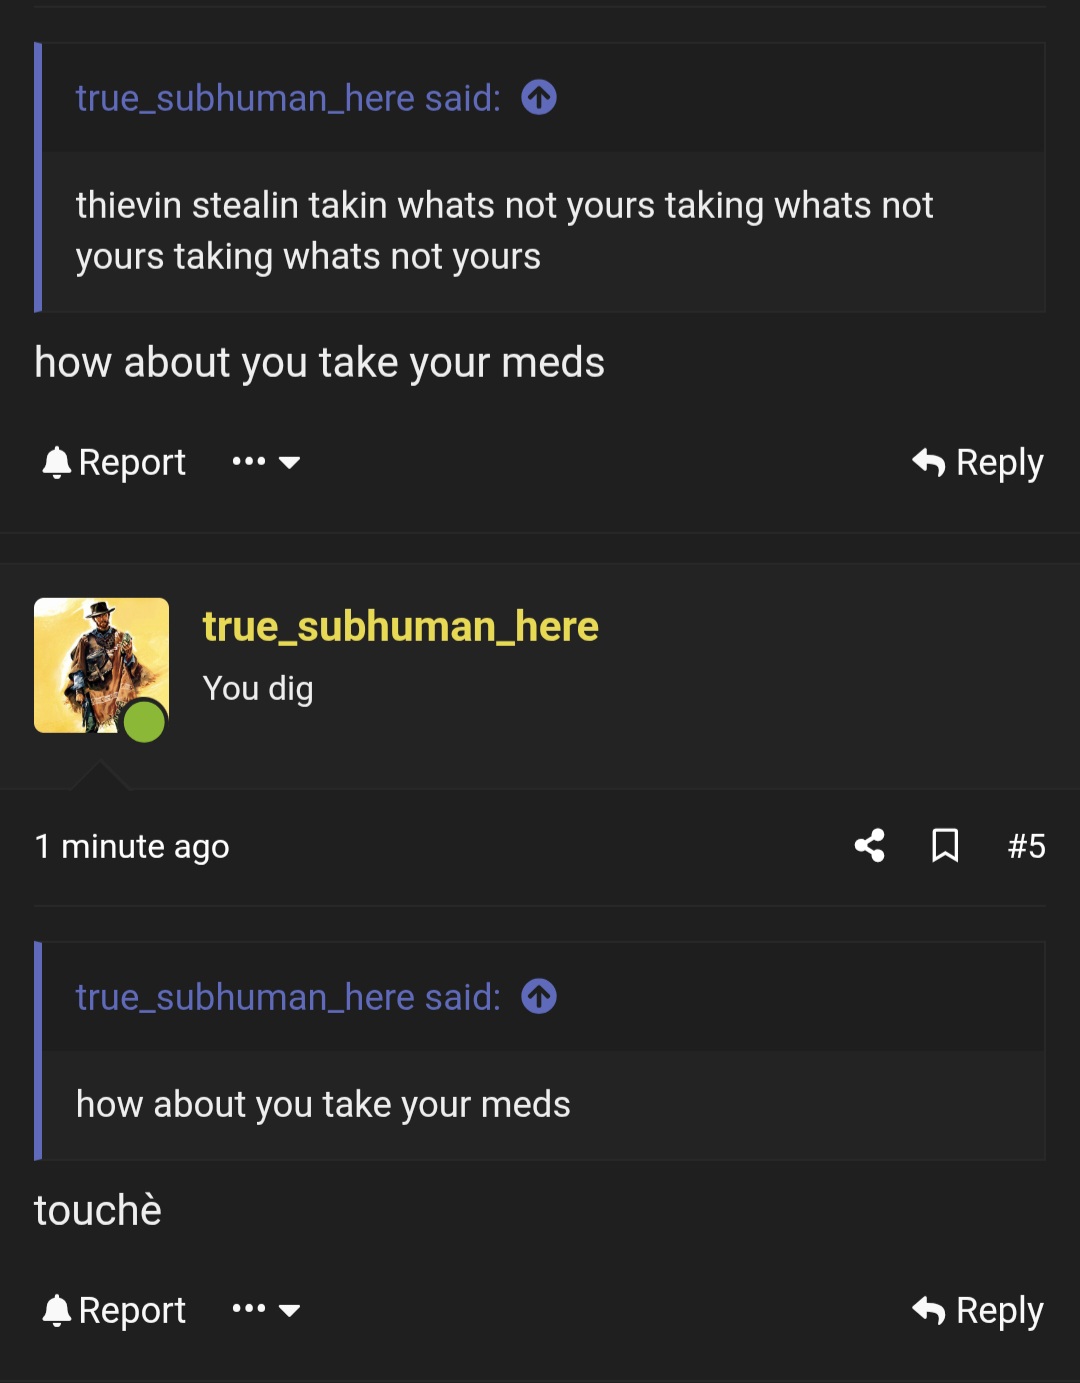This screenshot has height=1383, width=1080.
Task: Click the upward arrow on the first quoted post
Action: click(x=538, y=98)
